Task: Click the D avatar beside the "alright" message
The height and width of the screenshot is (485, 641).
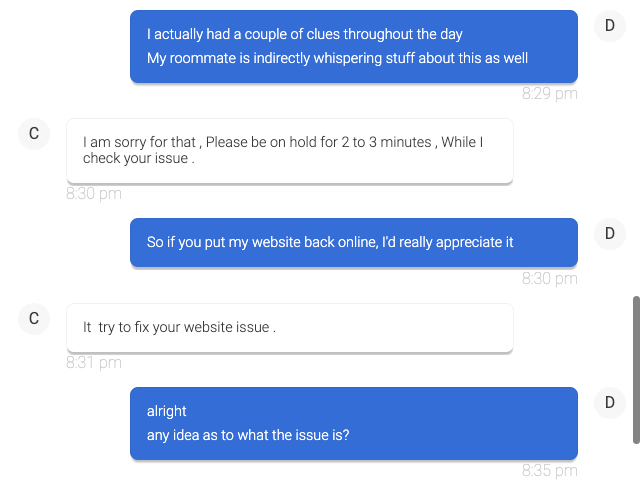Action: click(x=609, y=403)
